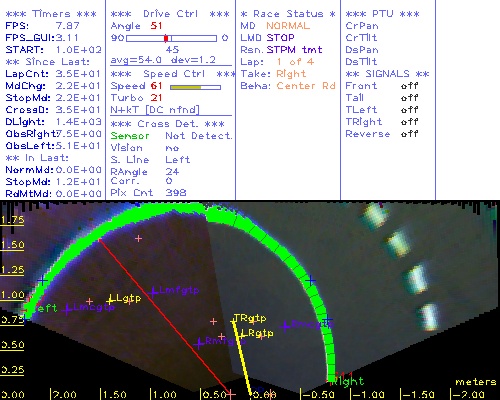Click the blue Rmfgtp cross marker
Viewport: 500px width, 400px height.
coord(199,343)
